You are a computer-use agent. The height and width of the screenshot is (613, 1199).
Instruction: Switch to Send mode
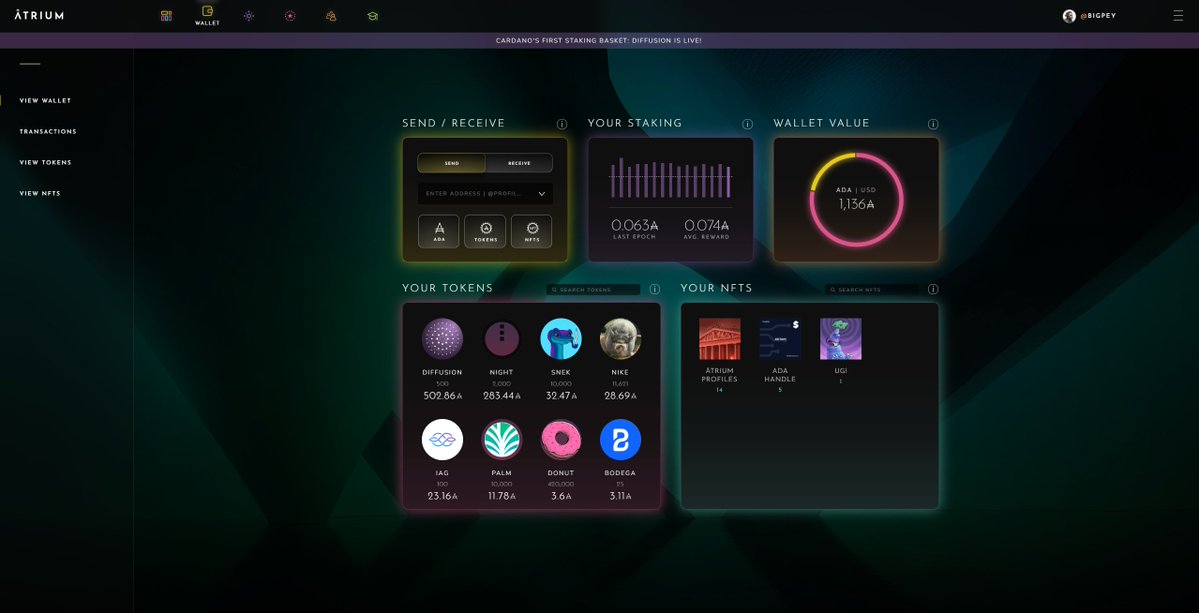(x=451, y=163)
